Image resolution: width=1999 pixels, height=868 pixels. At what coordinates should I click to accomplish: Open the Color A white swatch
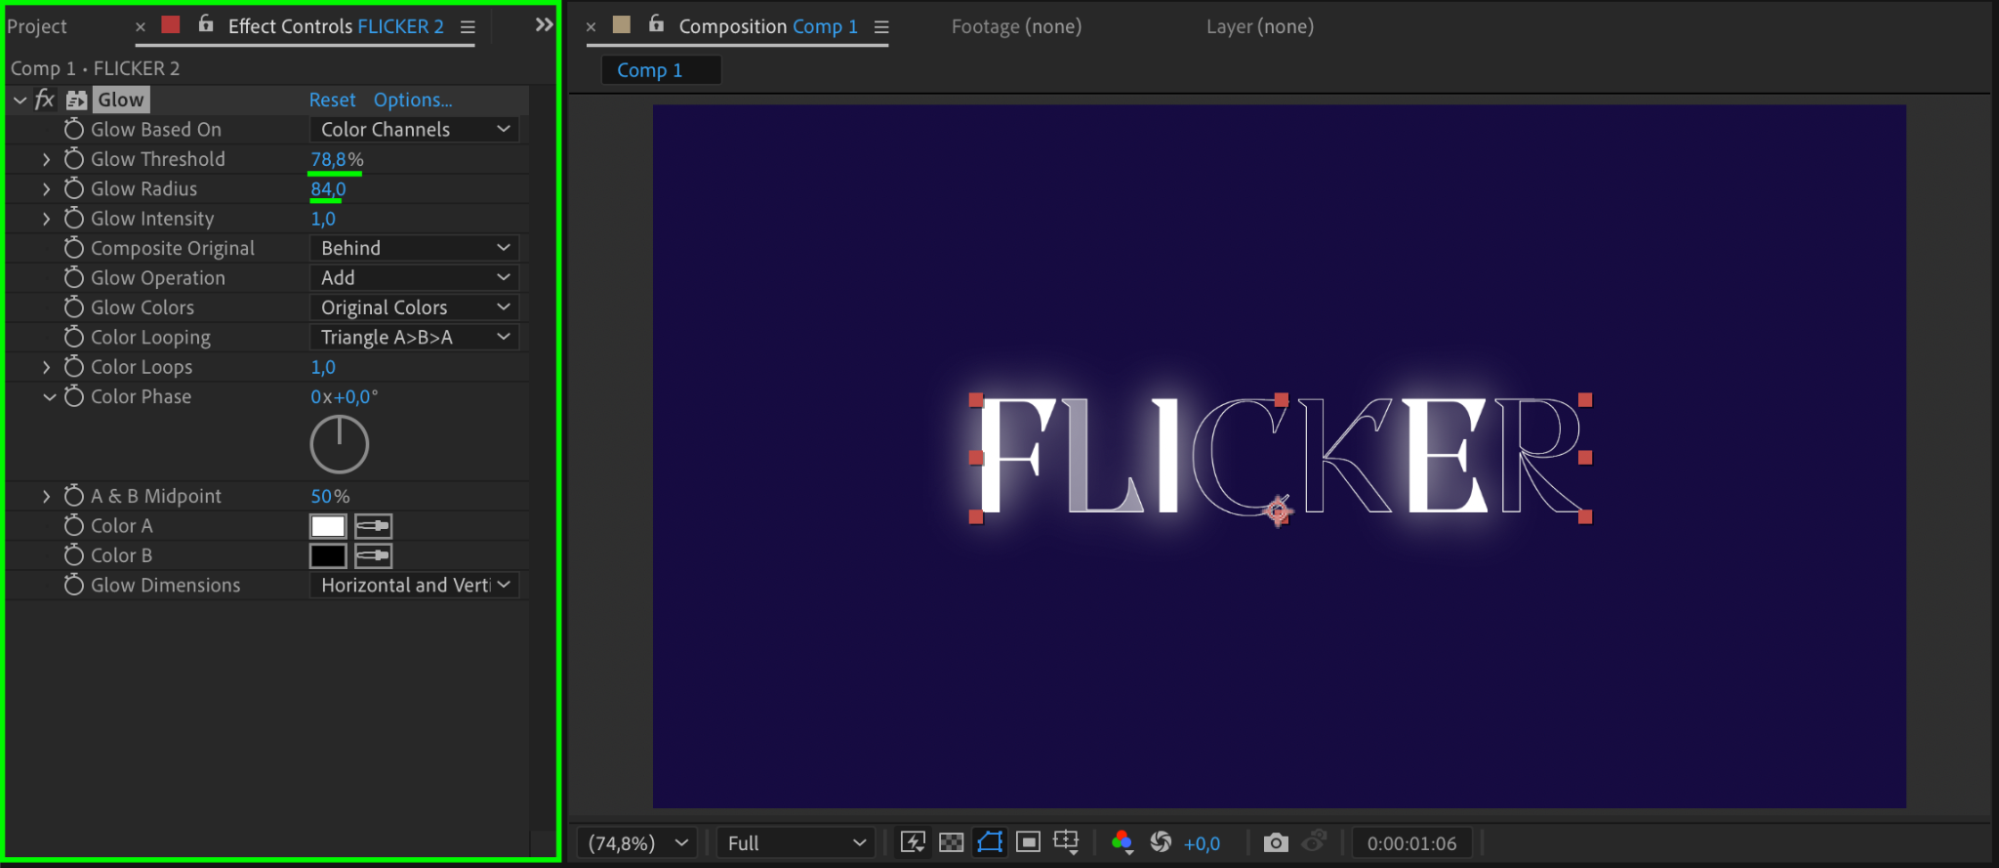tap(328, 526)
